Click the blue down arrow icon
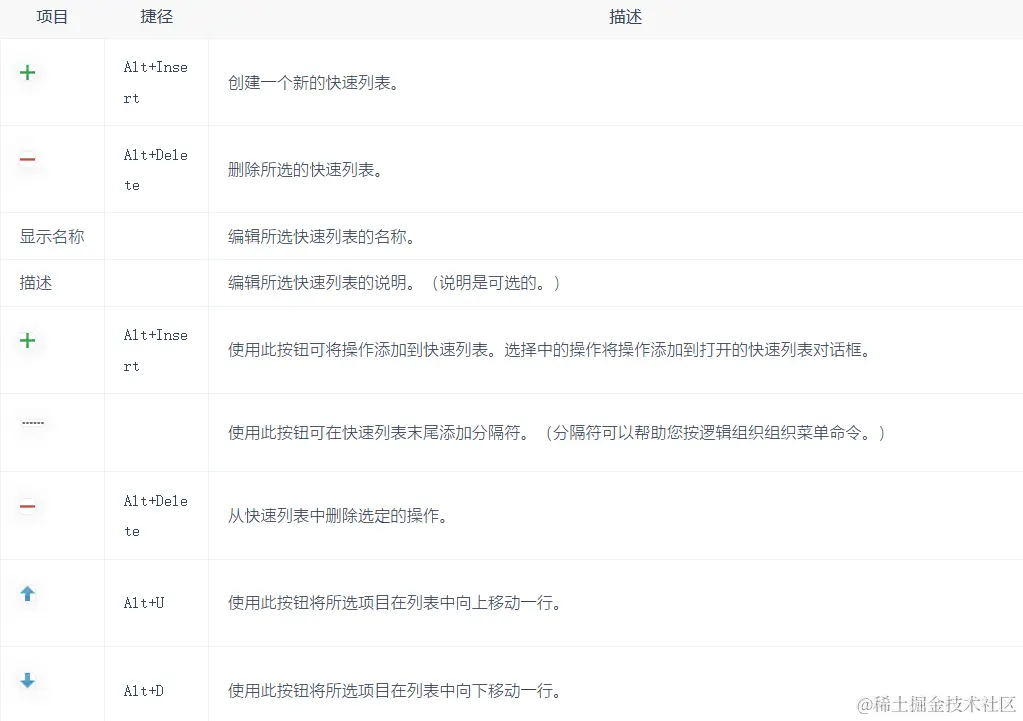Viewport: 1023px width, 721px height. click(27, 681)
